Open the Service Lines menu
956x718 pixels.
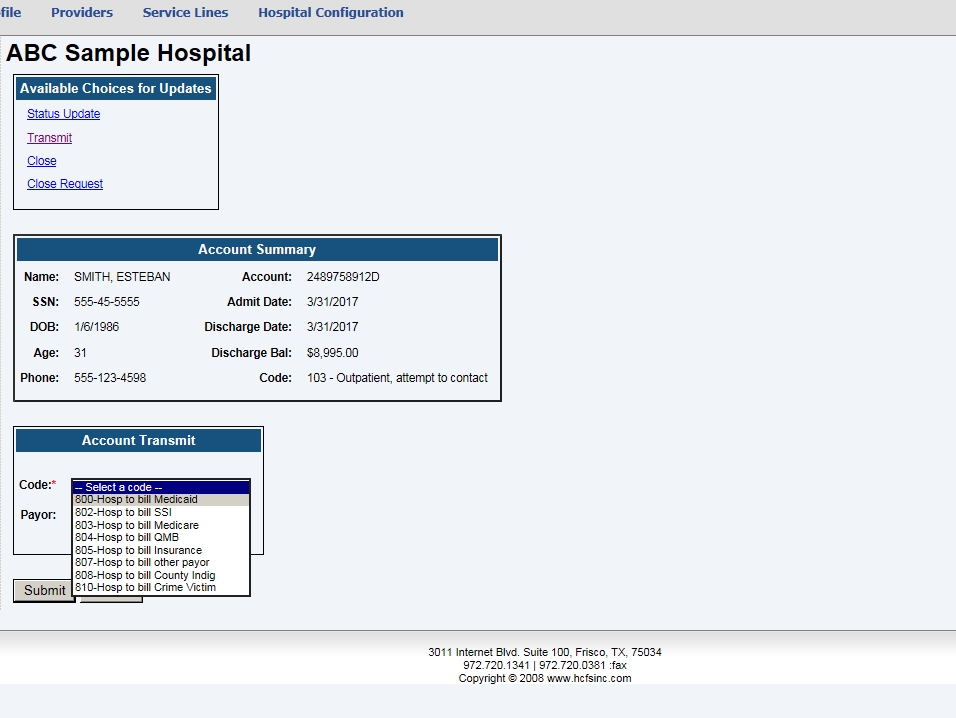tap(185, 13)
